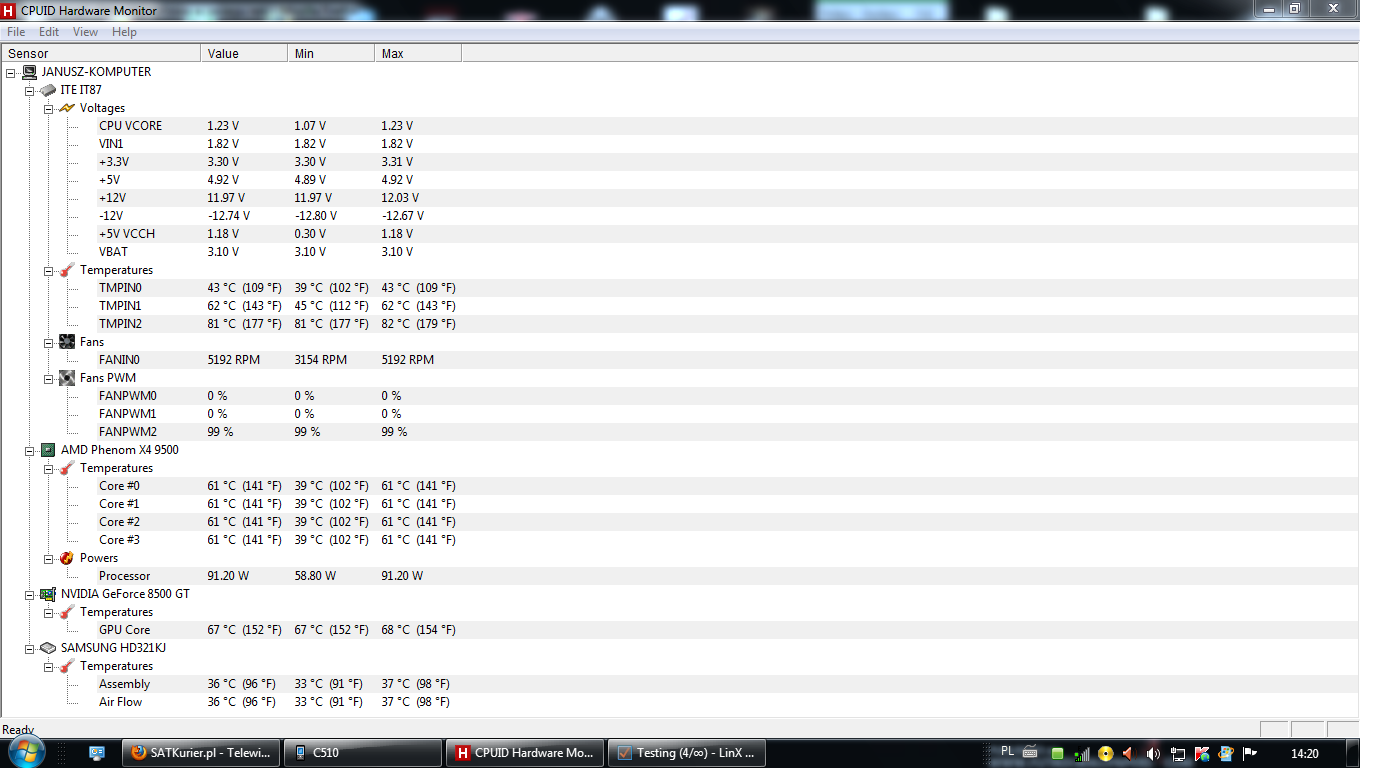Click the 58.80 W minimum power value
This screenshot has height=768, width=1382.
[x=315, y=576]
